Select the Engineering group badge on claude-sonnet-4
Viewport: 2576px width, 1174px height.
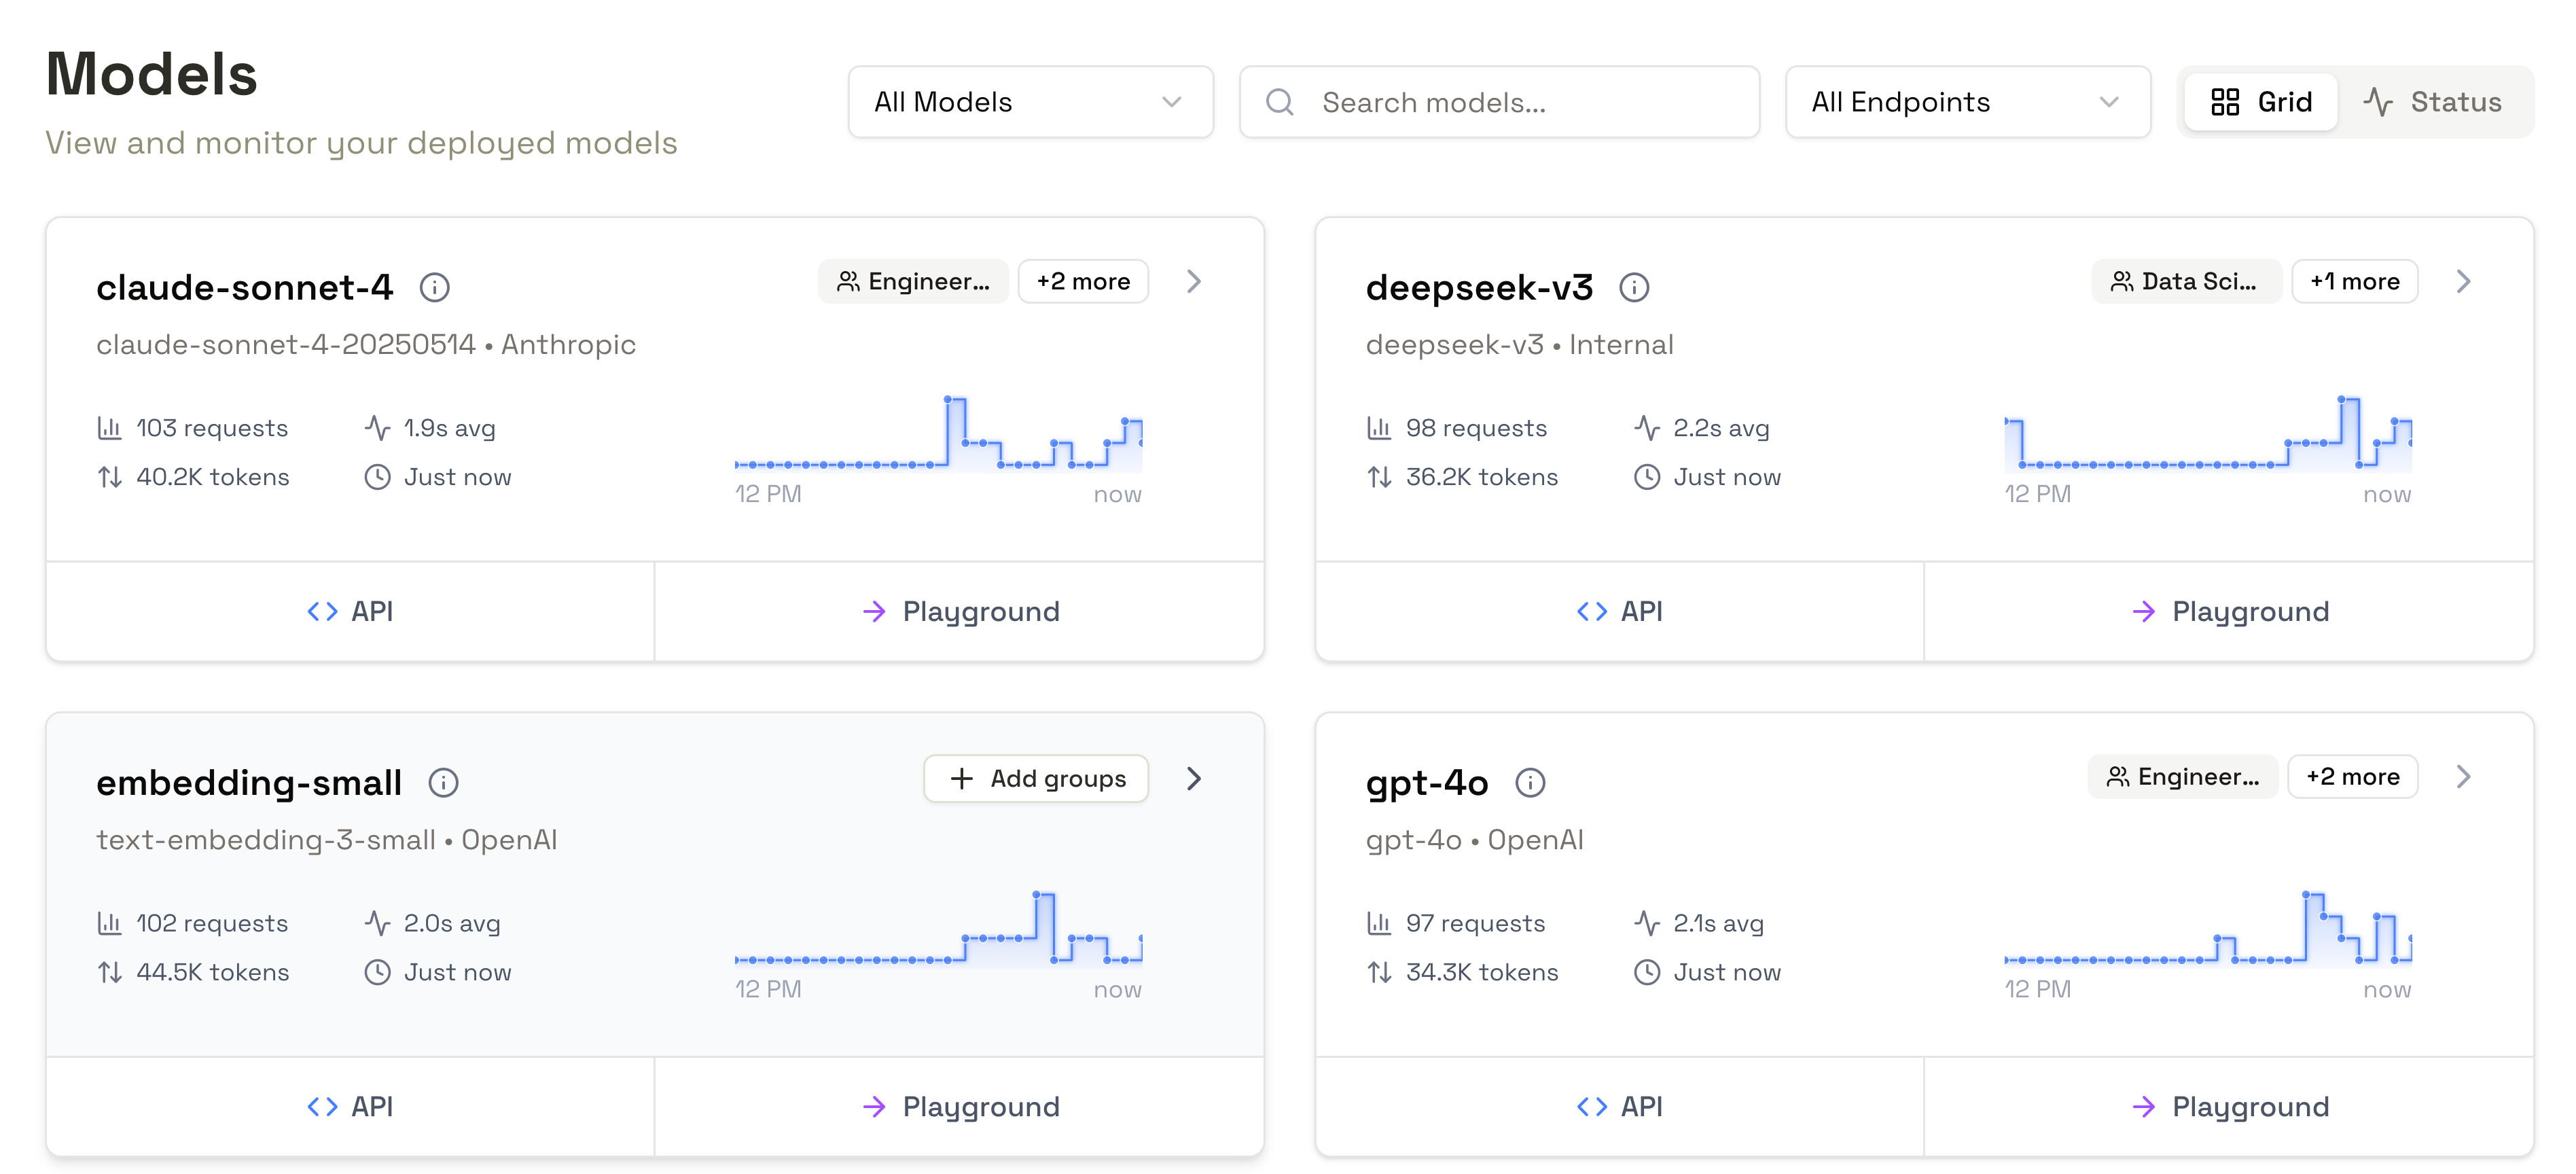click(912, 281)
